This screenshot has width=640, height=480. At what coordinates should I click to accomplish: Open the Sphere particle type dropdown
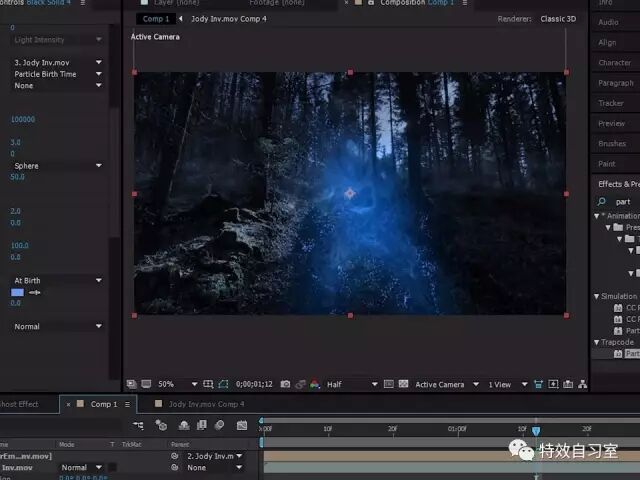[58, 166]
